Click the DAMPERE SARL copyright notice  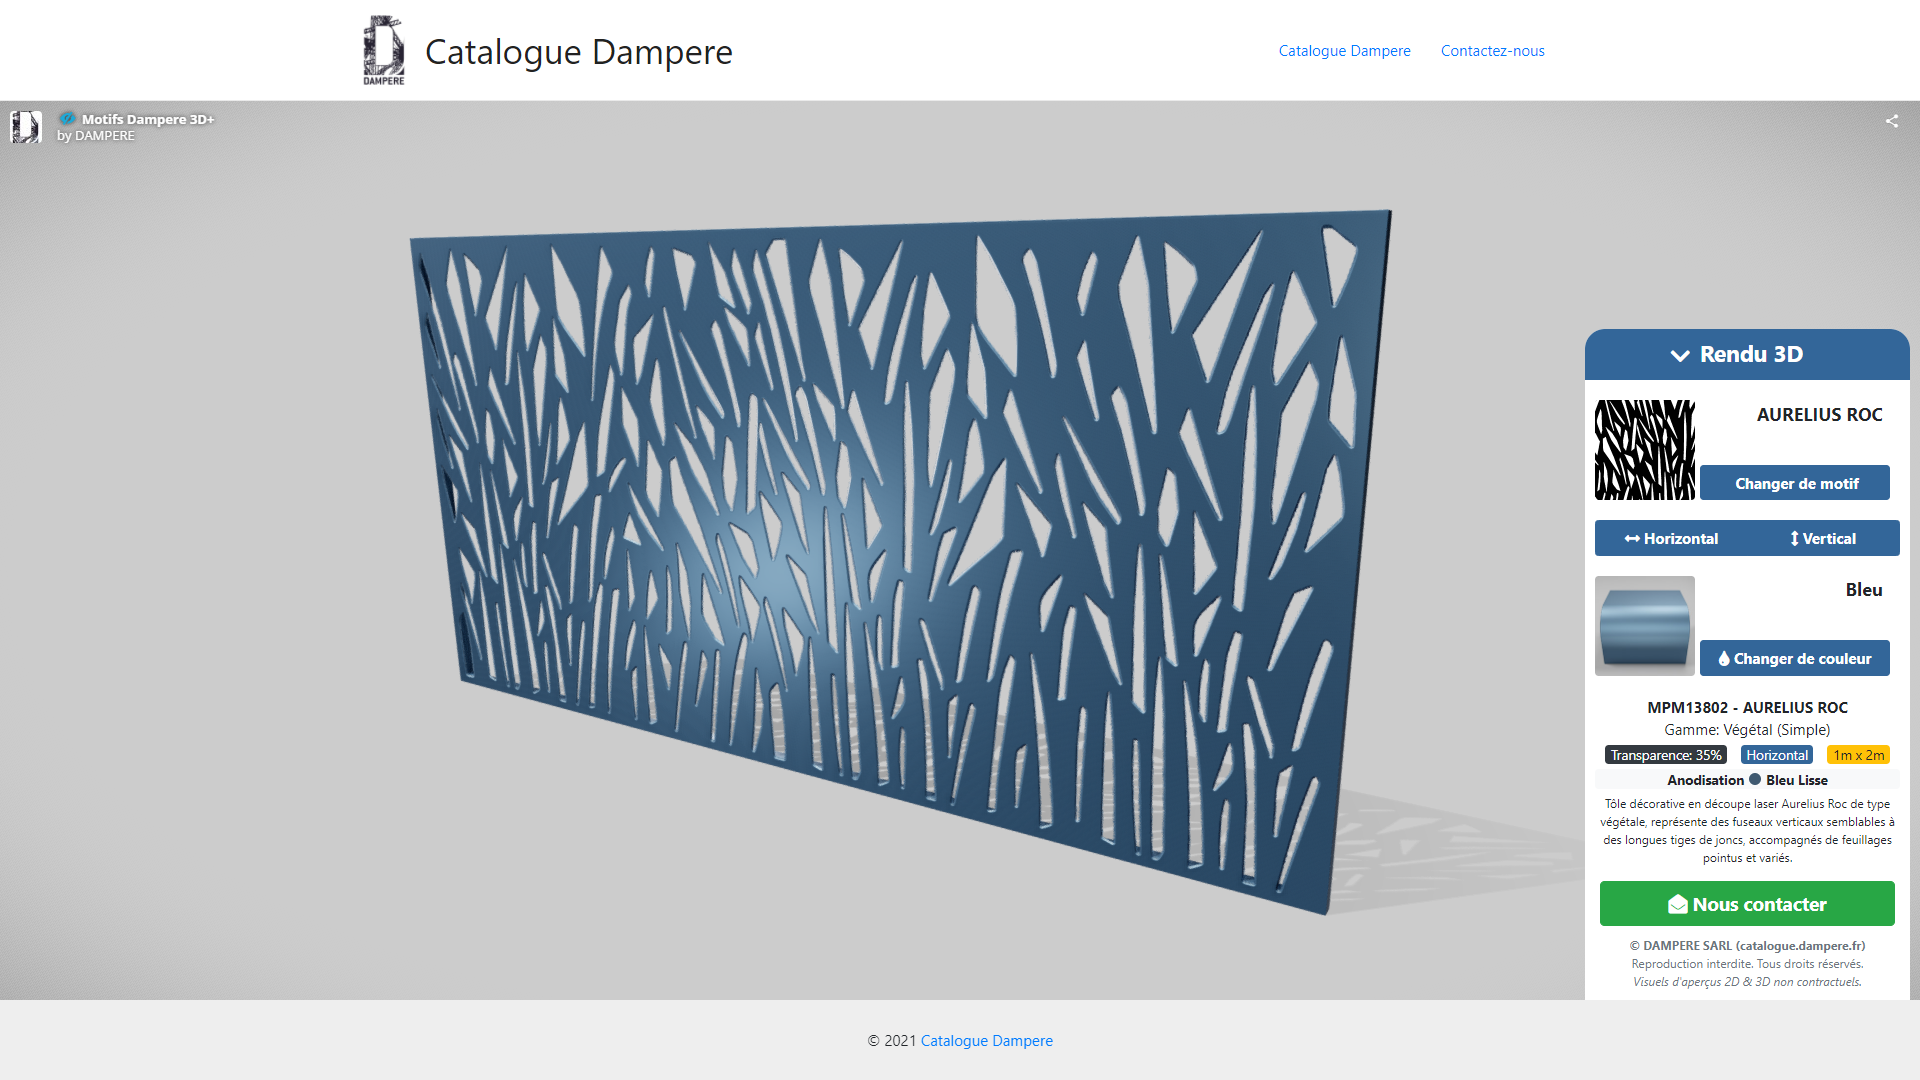[1747, 945]
